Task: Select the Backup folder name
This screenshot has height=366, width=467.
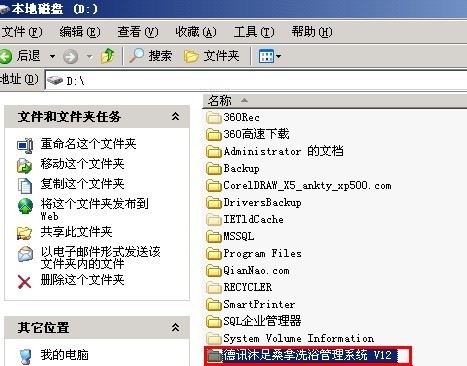Action: [241, 168]
